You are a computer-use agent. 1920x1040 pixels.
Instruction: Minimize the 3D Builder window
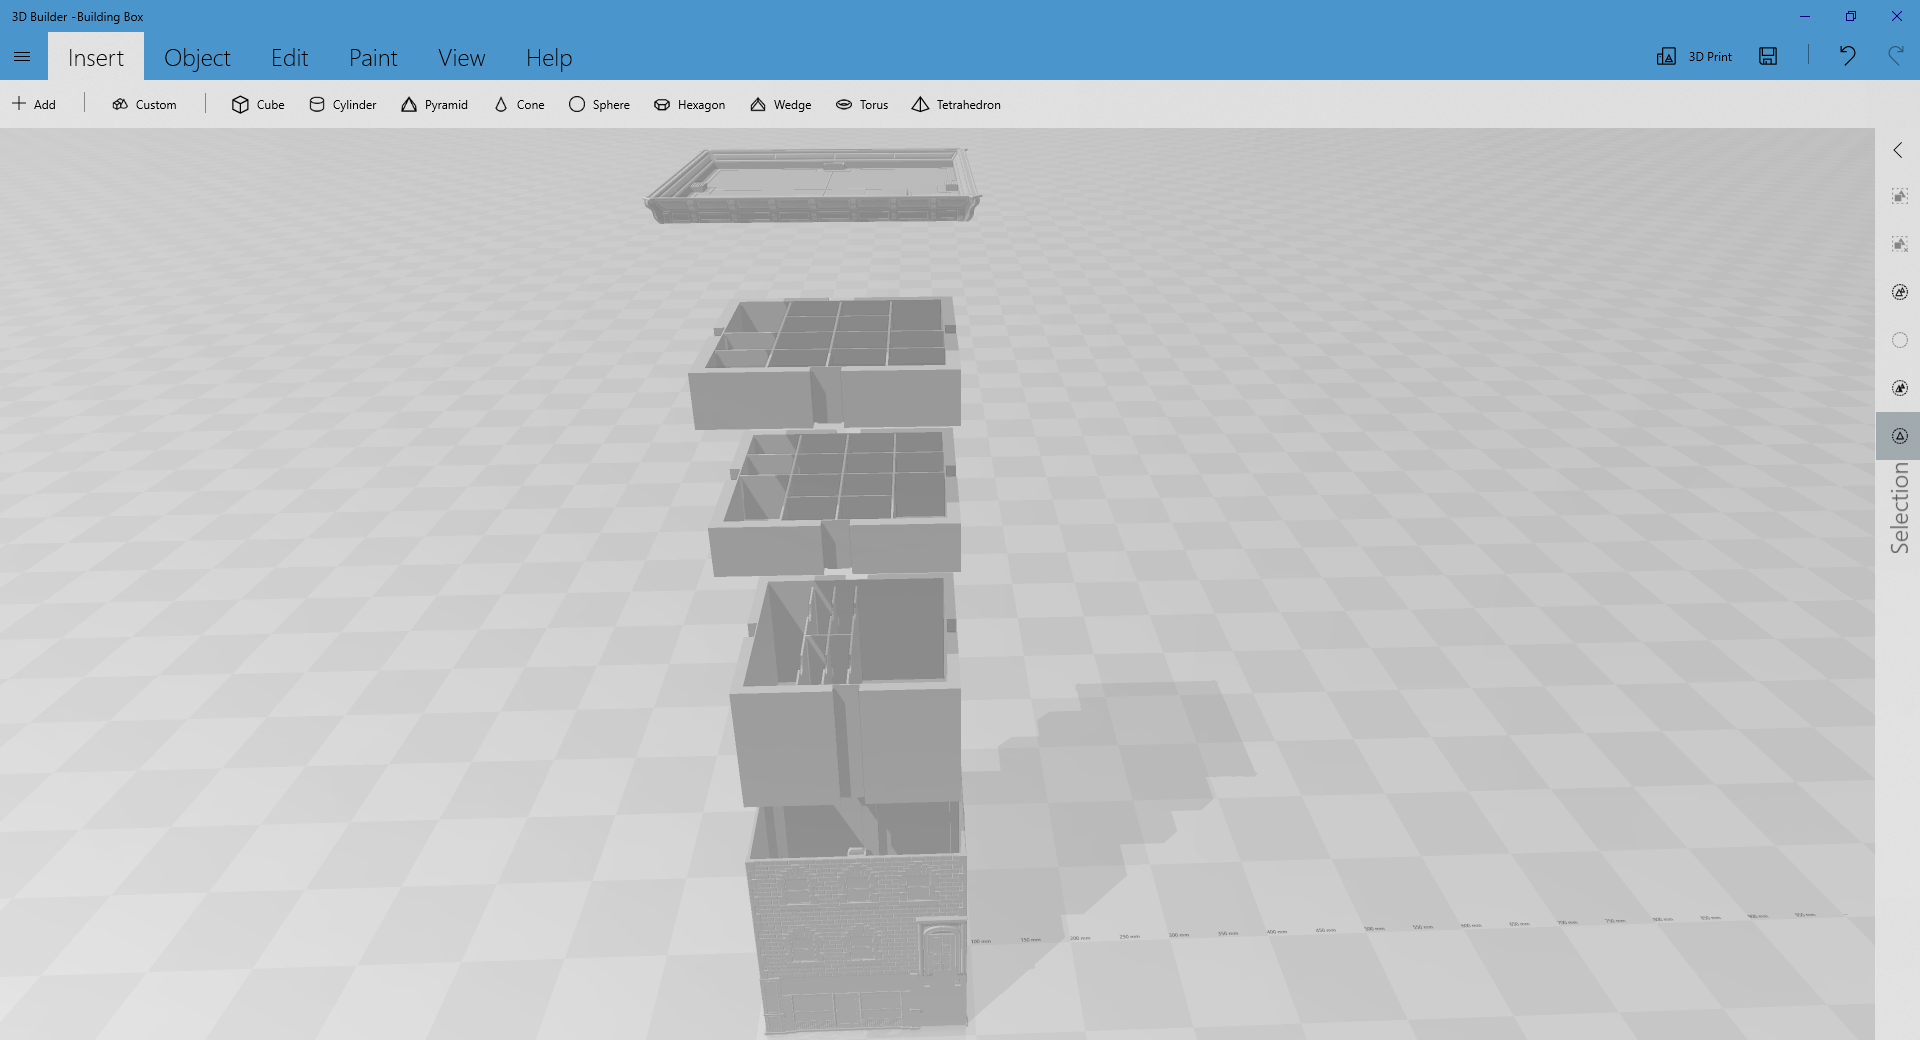coord(1805,16)
